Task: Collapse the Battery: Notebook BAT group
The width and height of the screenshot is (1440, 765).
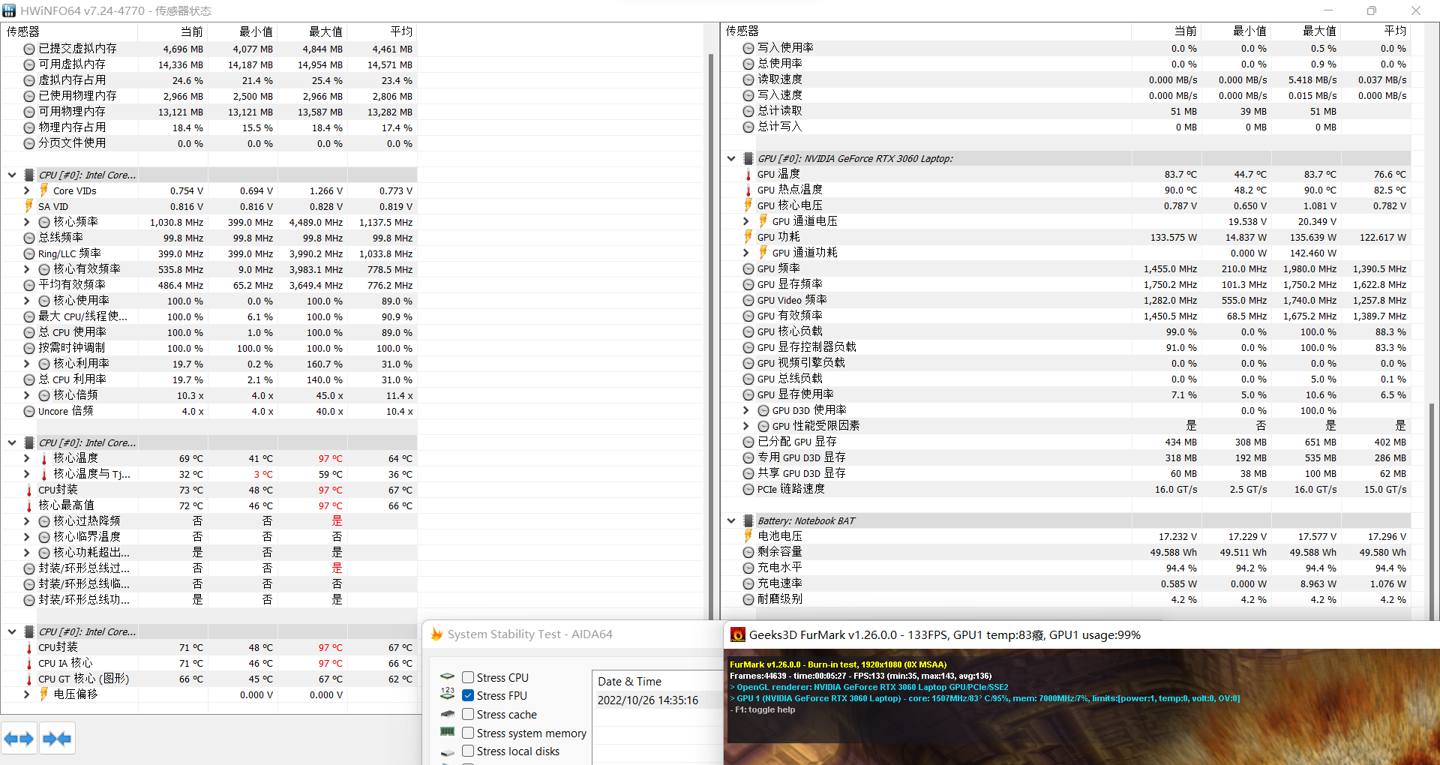Action: click(731, 521)
